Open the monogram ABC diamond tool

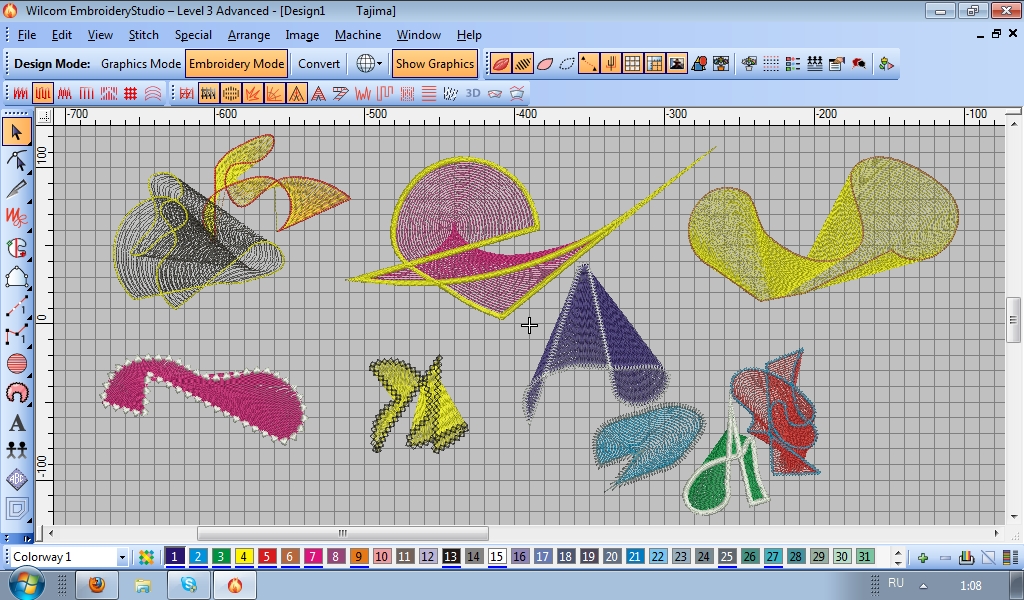tap(17, 479)
